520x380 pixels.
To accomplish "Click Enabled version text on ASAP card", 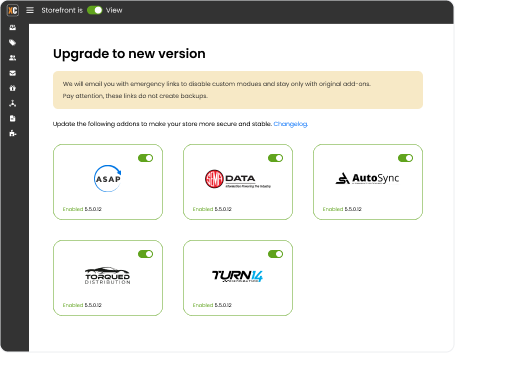I will pyautogui.click(x=82, y=209).
